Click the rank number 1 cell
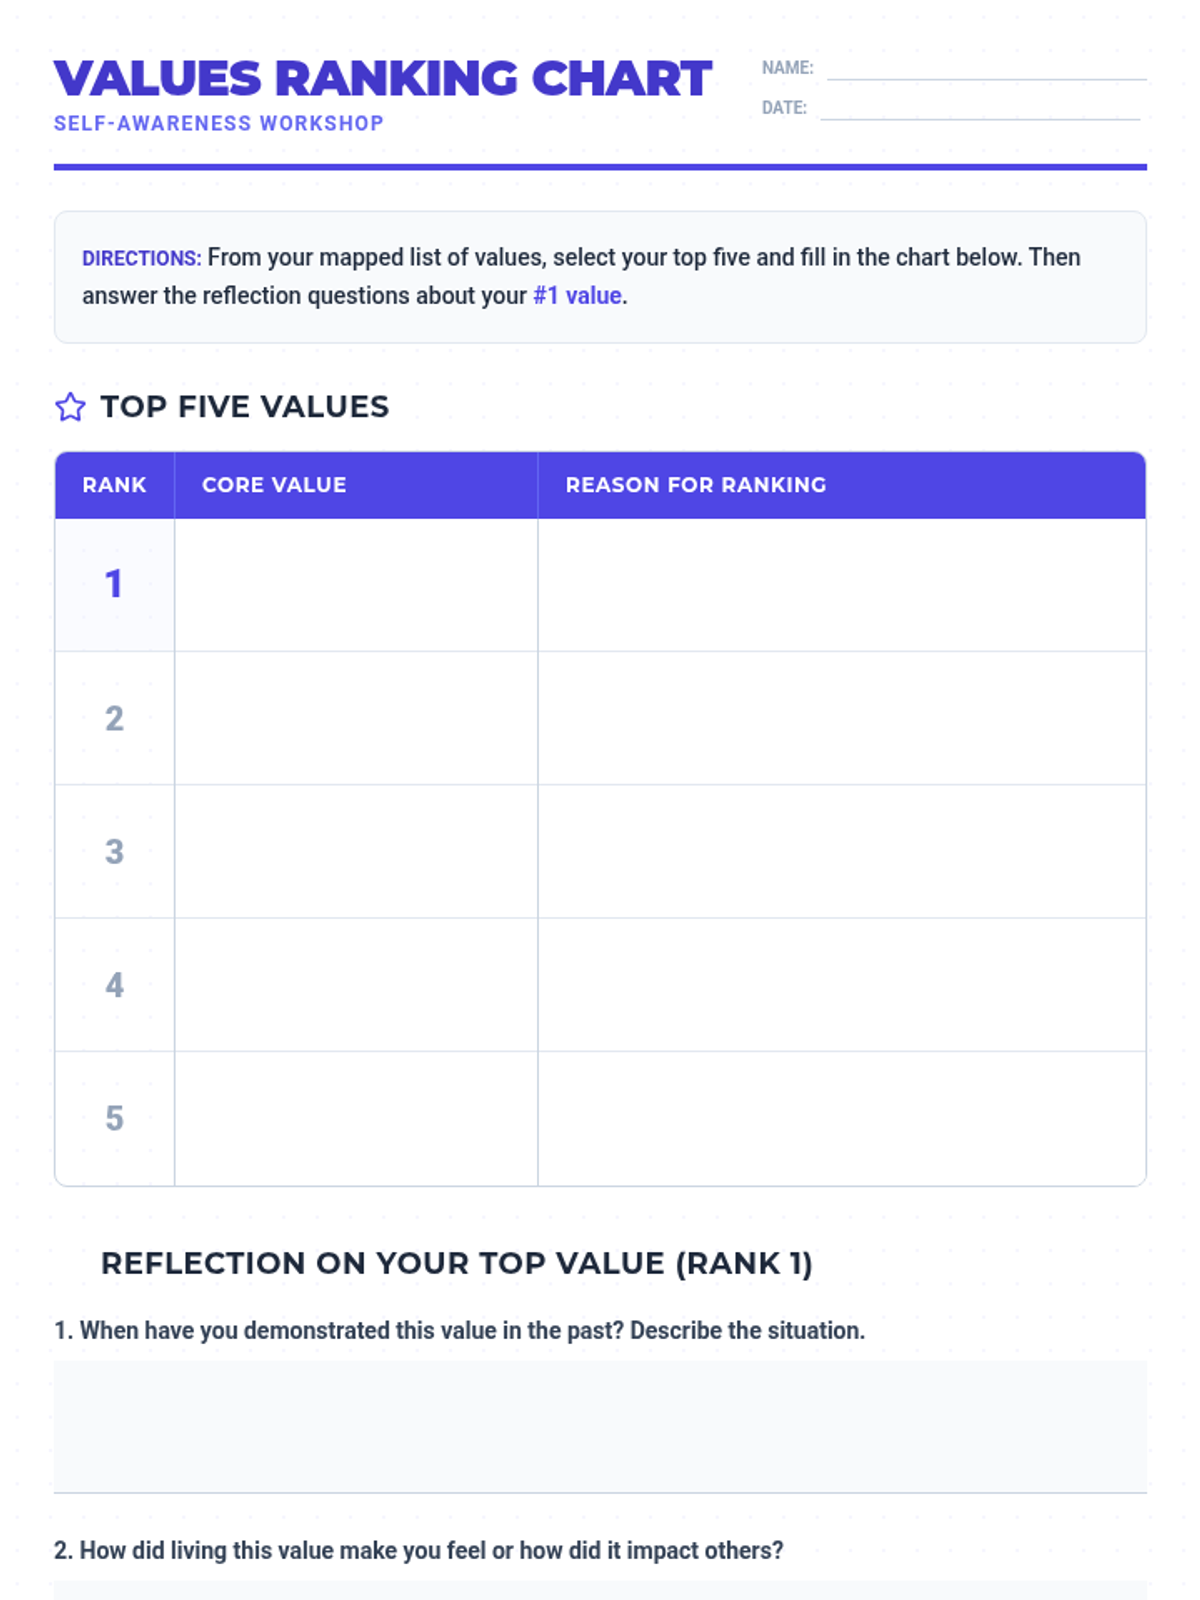1200x1600 pixels. pos(114,585)
